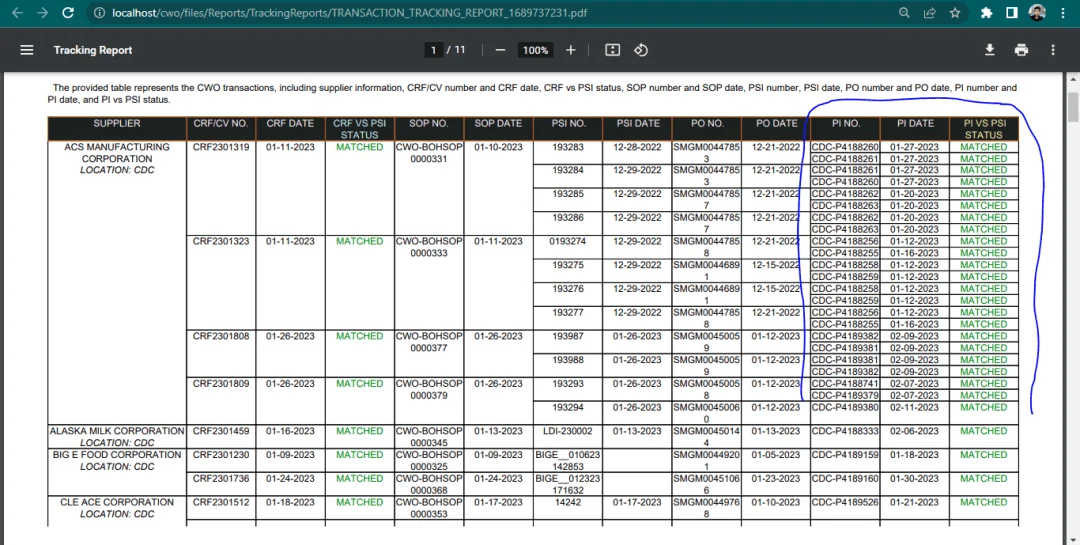1080x545 pixels.
Task: Click the PDF page number field
Action: click(433, 50)
